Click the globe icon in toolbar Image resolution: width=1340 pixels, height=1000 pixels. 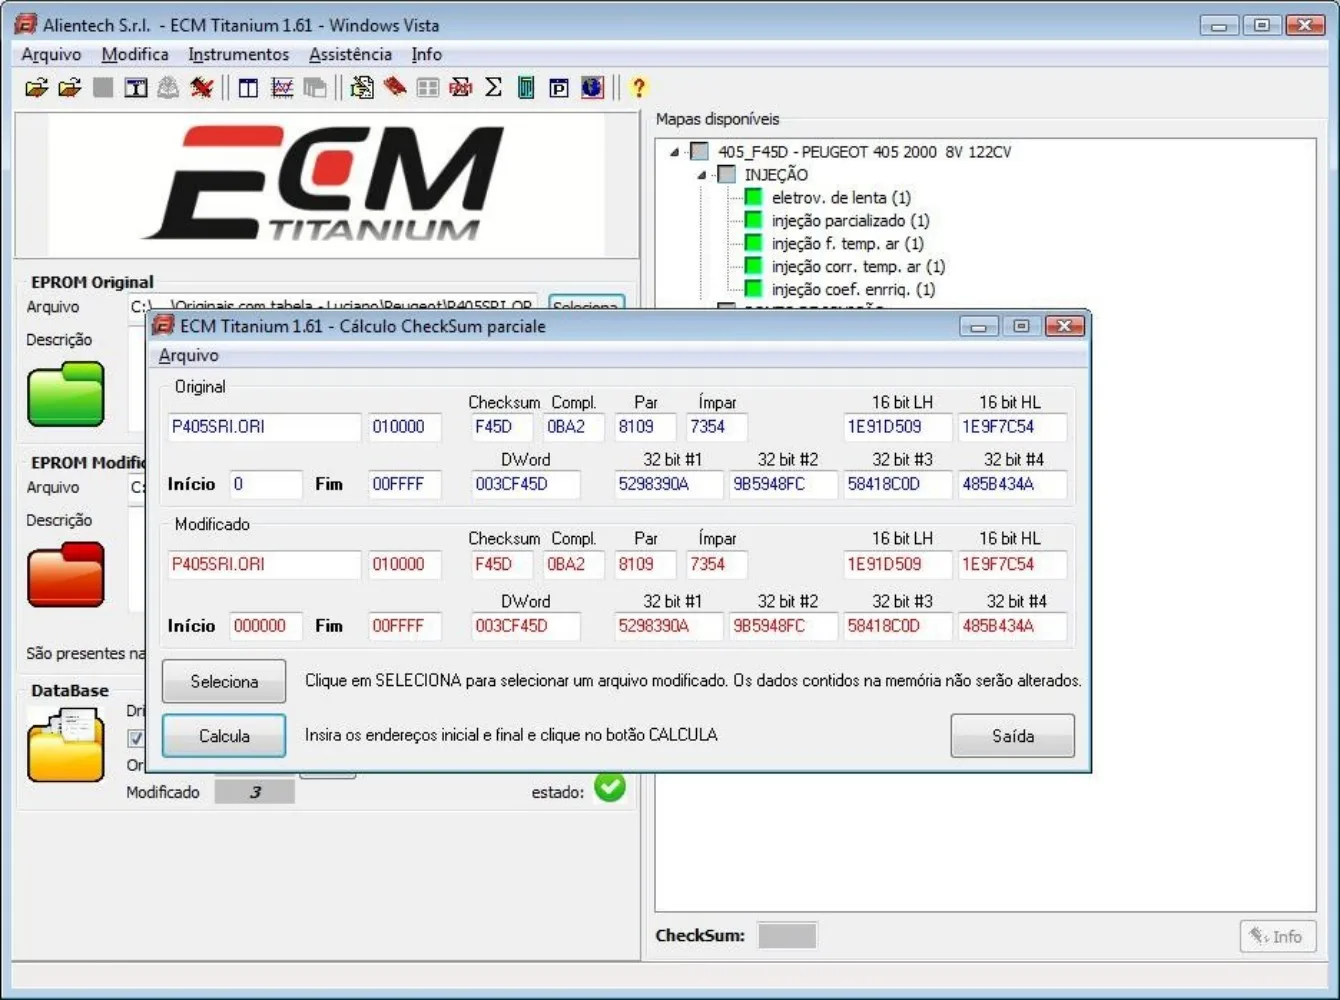coord(592,88)
